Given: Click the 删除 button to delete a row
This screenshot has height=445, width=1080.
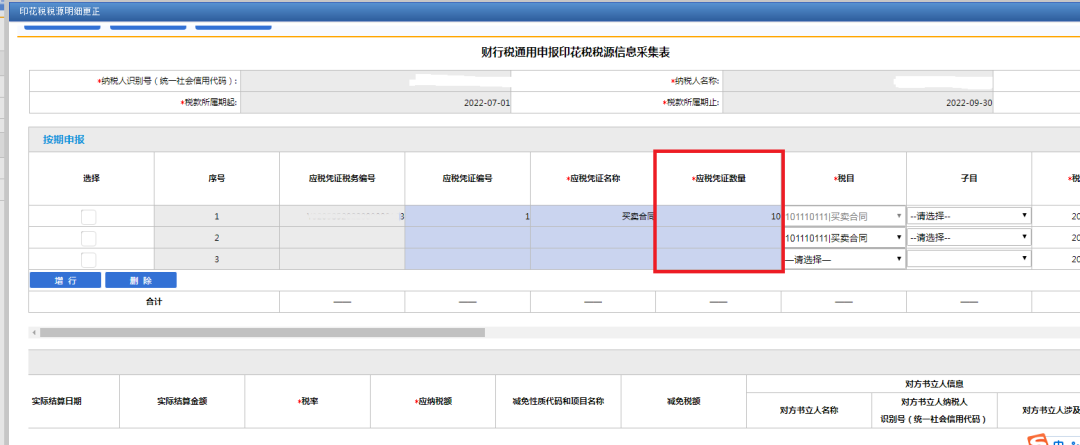Looking at the screenshot, I should (141, 280).
